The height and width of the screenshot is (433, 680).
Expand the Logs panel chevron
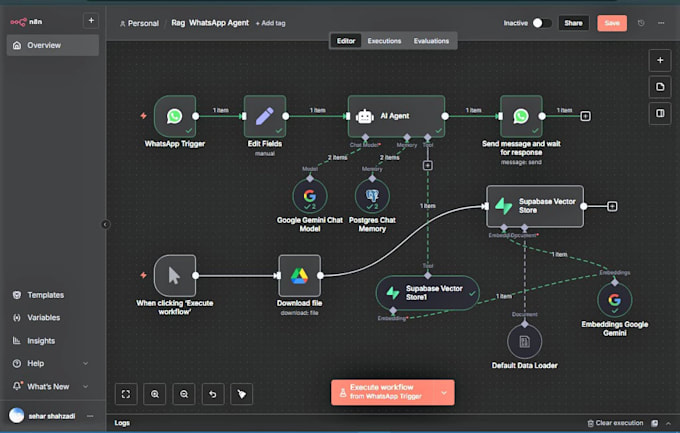668,423
